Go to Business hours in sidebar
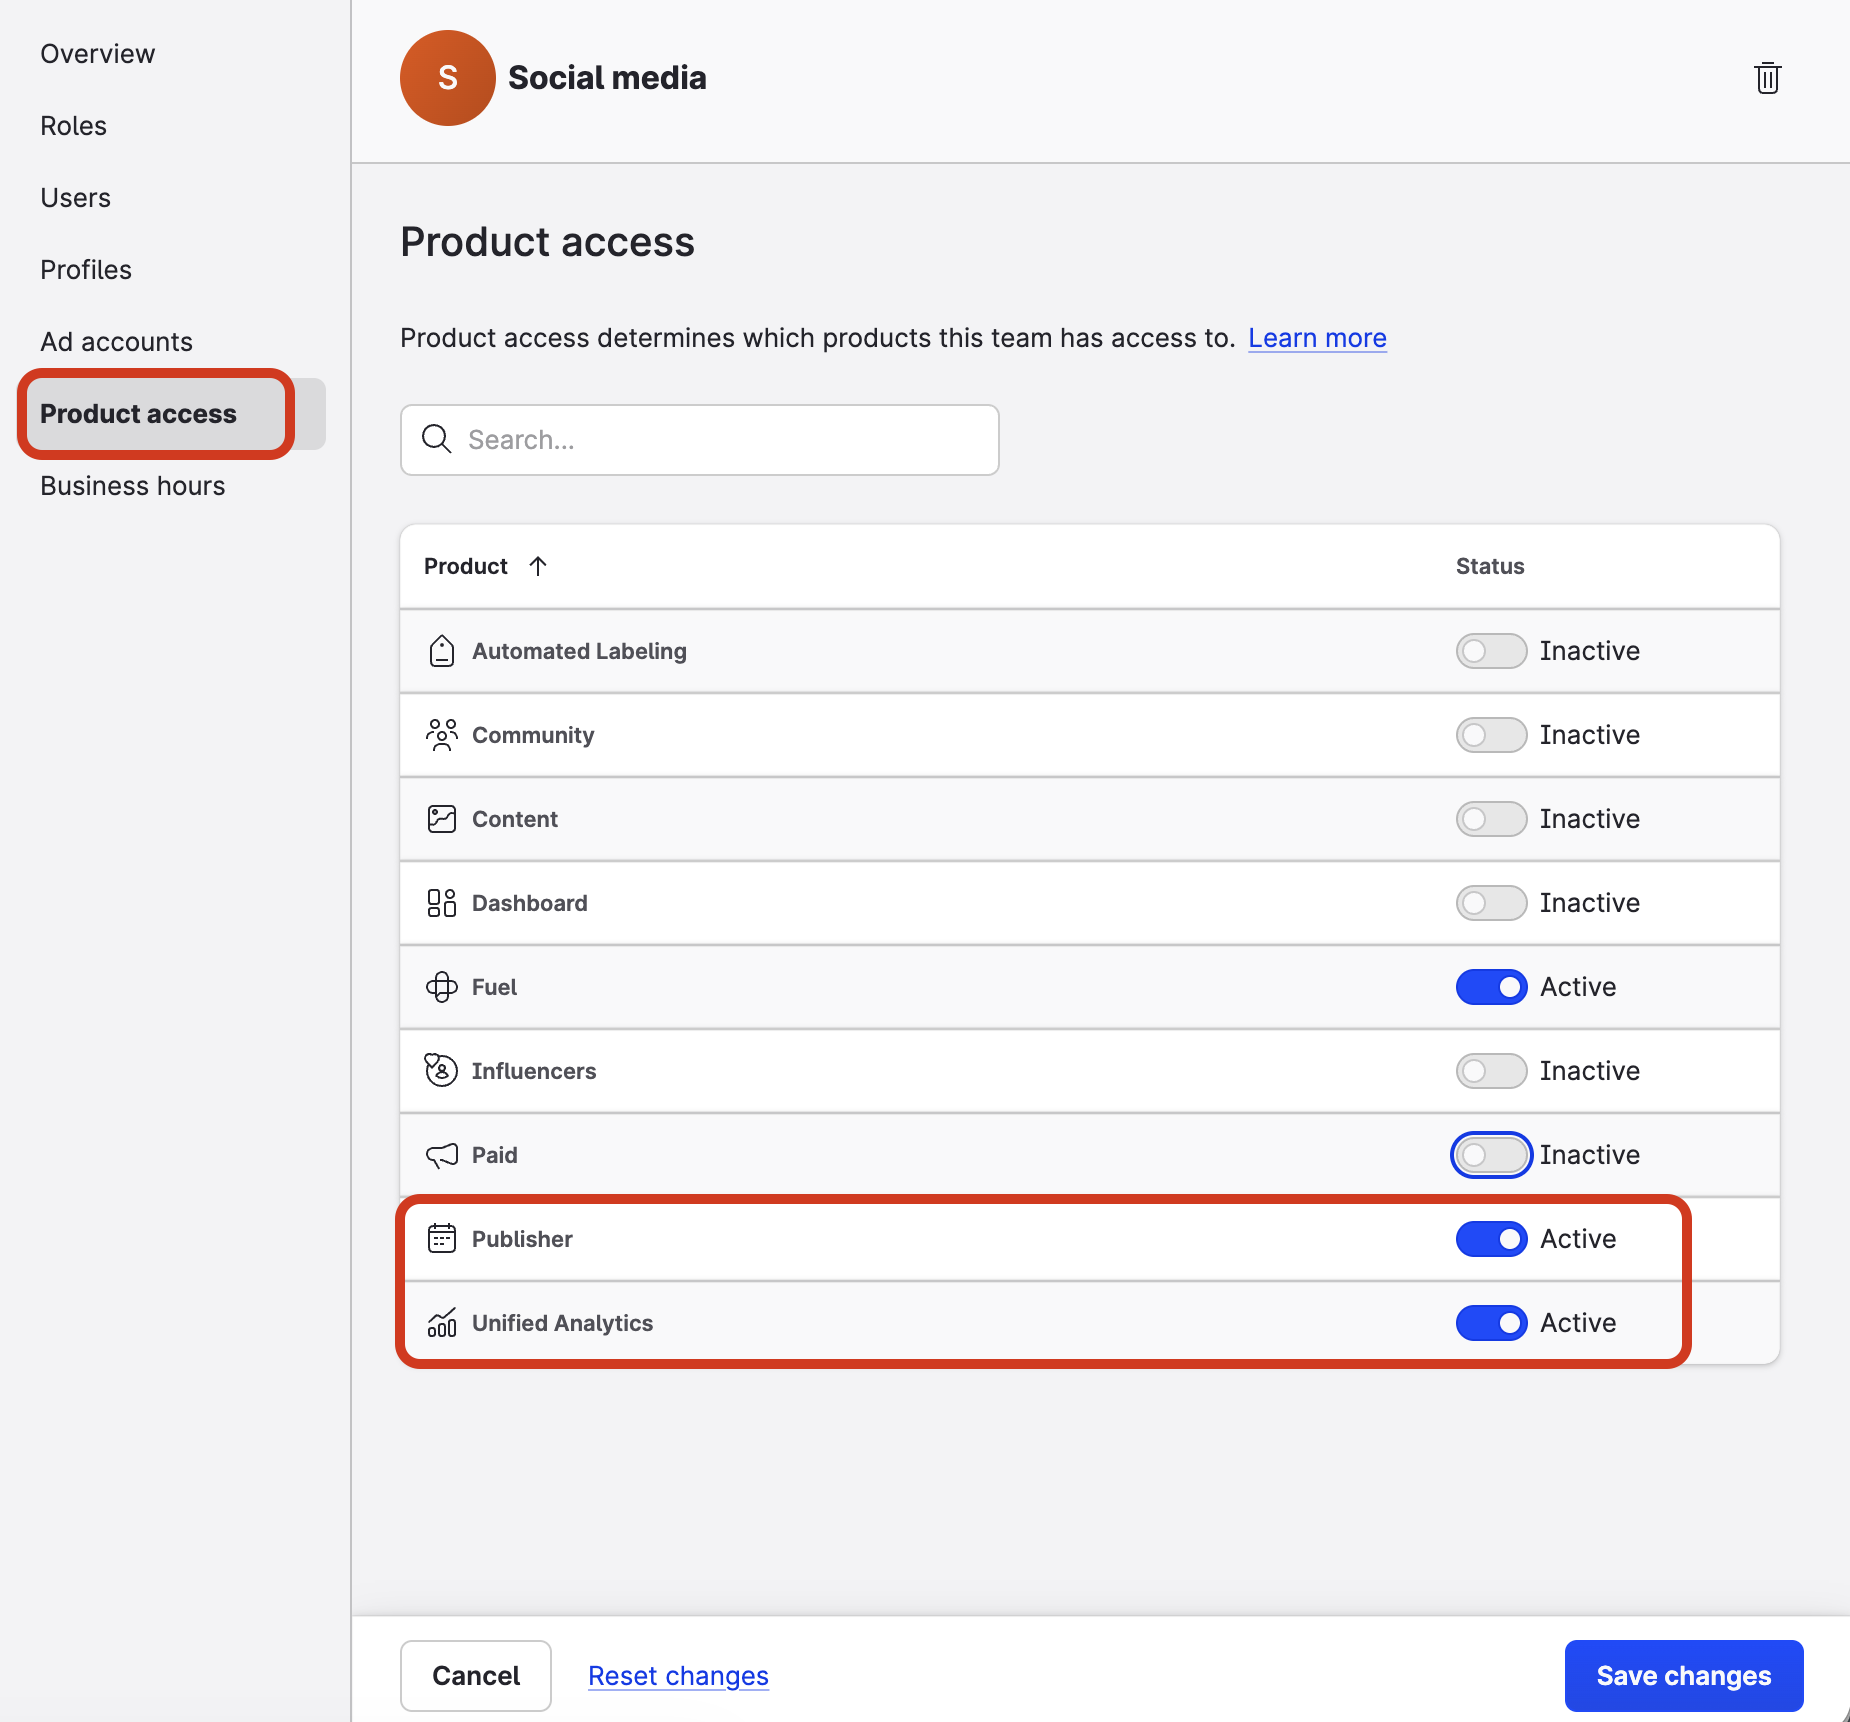Image resolution: width=1850 pixels, height=1722 pixels. pyautogui.click(x=132, y=486)
